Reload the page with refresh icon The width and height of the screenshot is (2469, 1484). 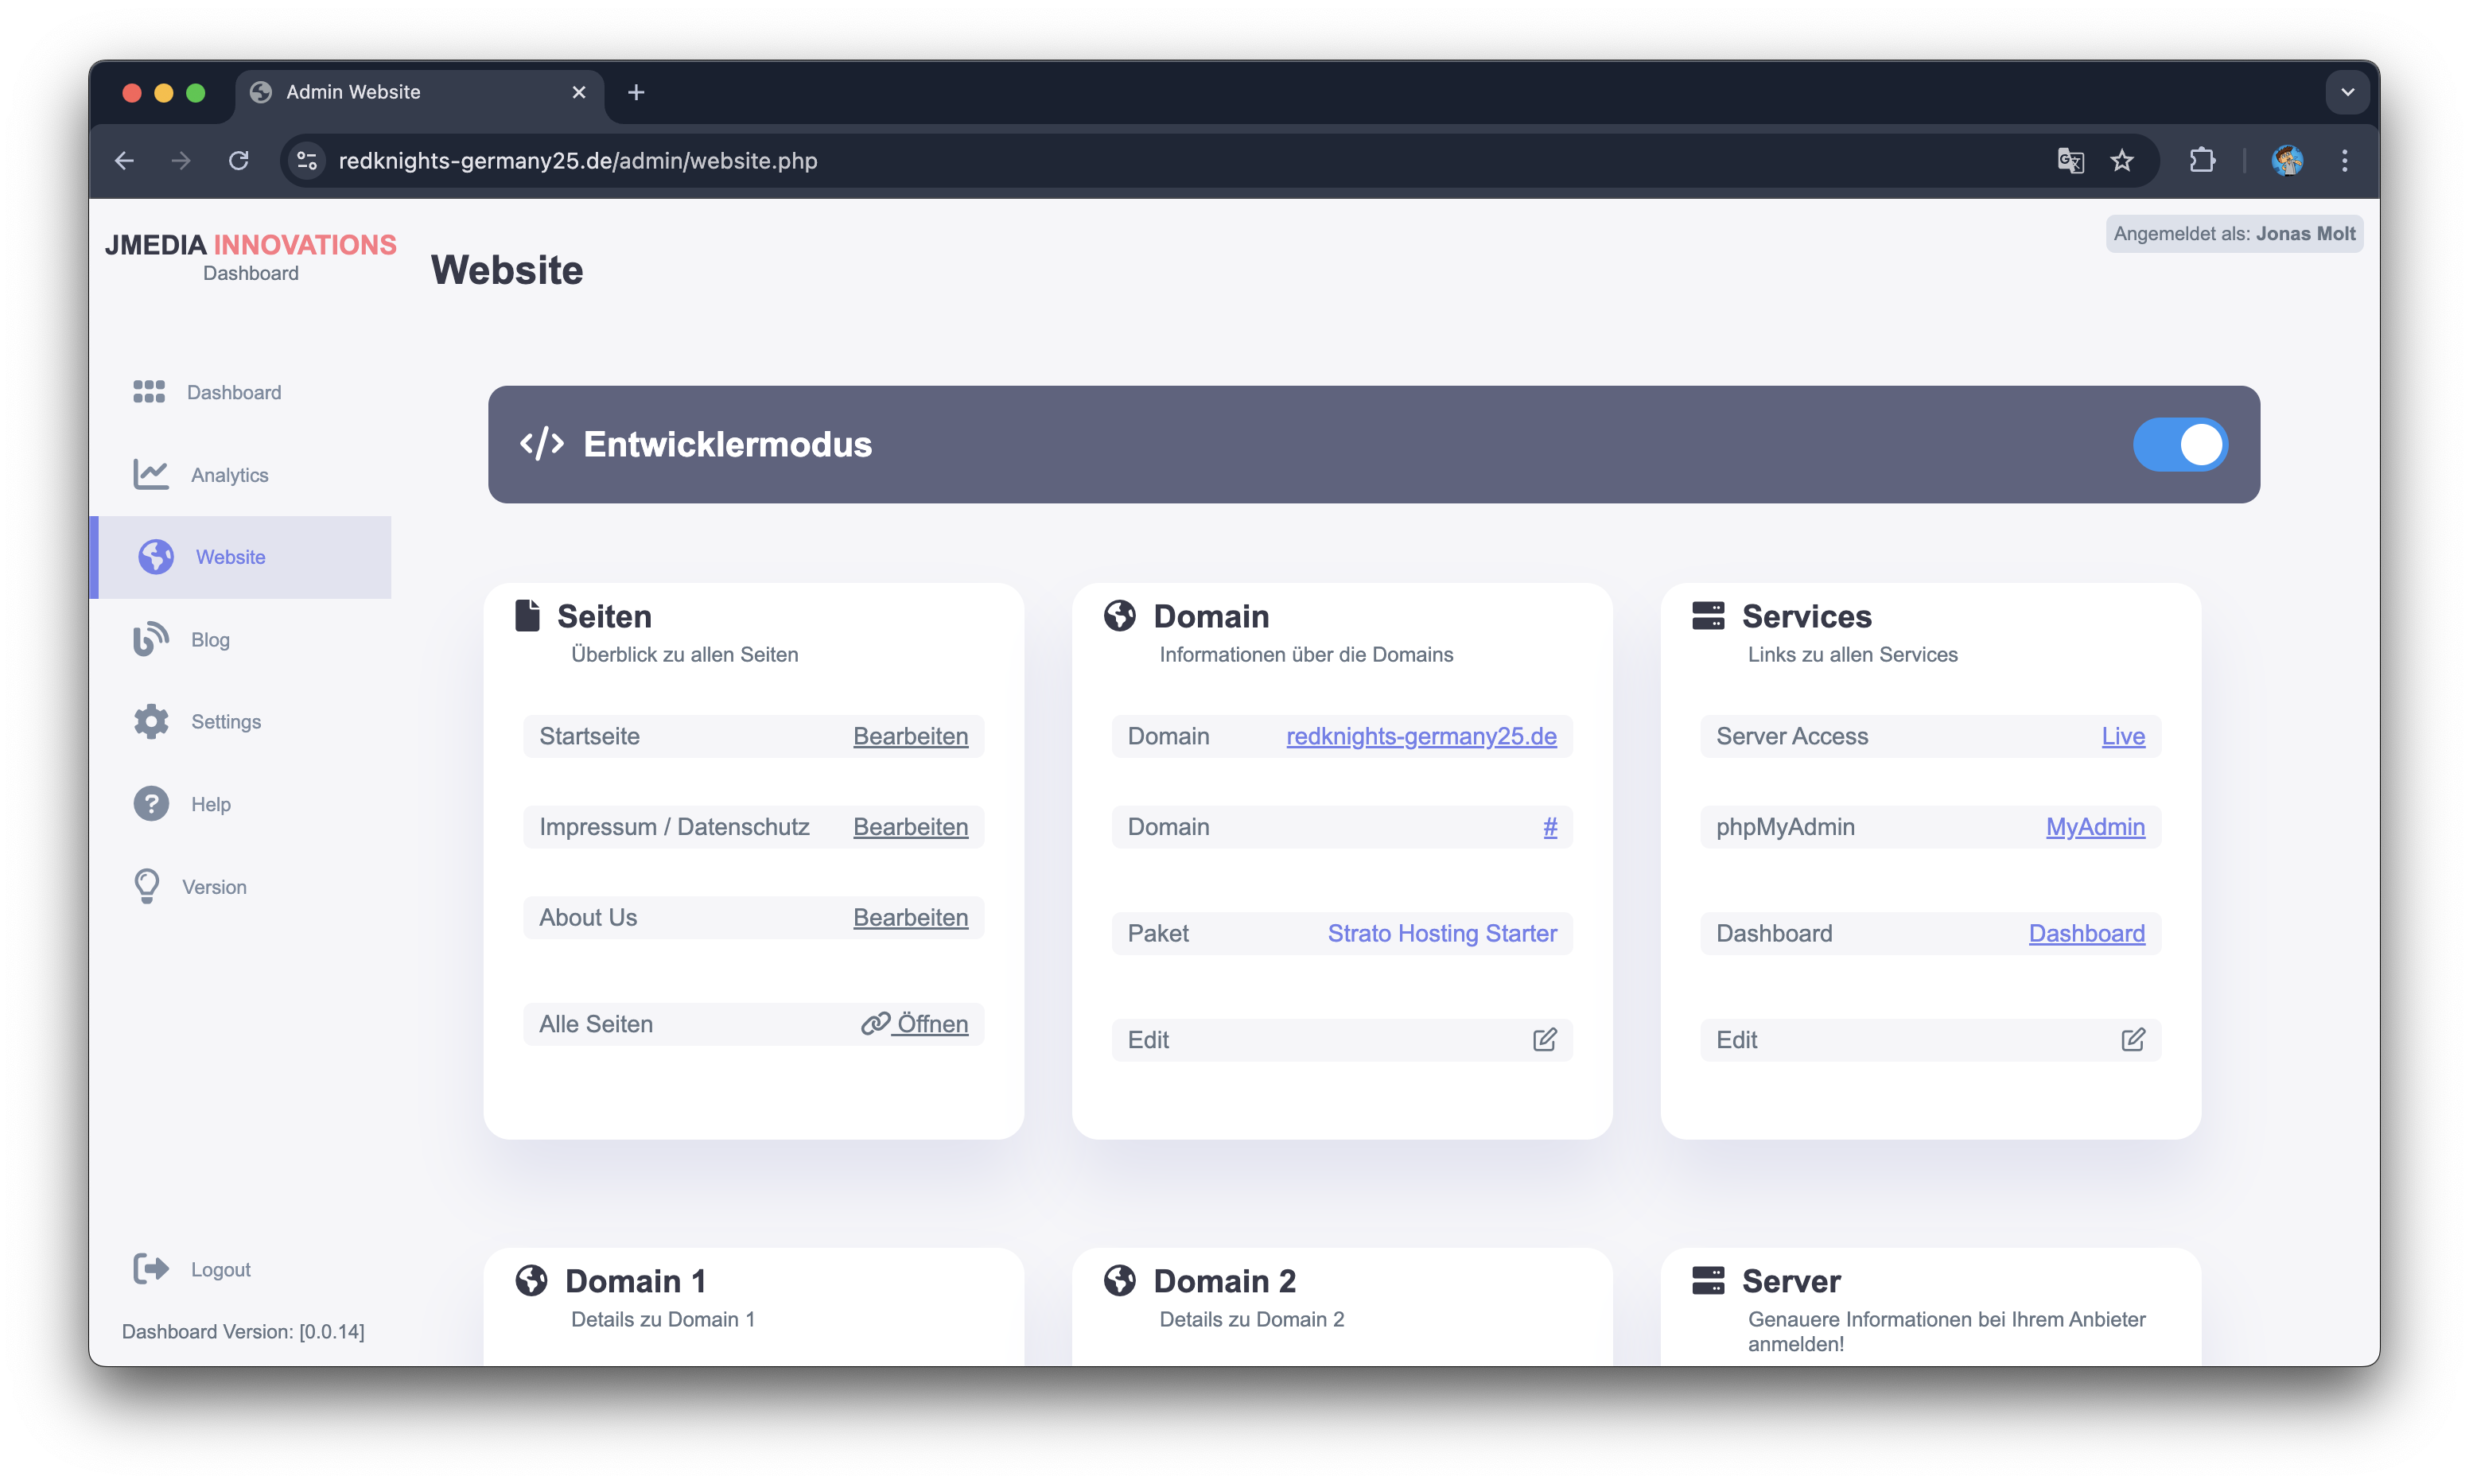238,160
